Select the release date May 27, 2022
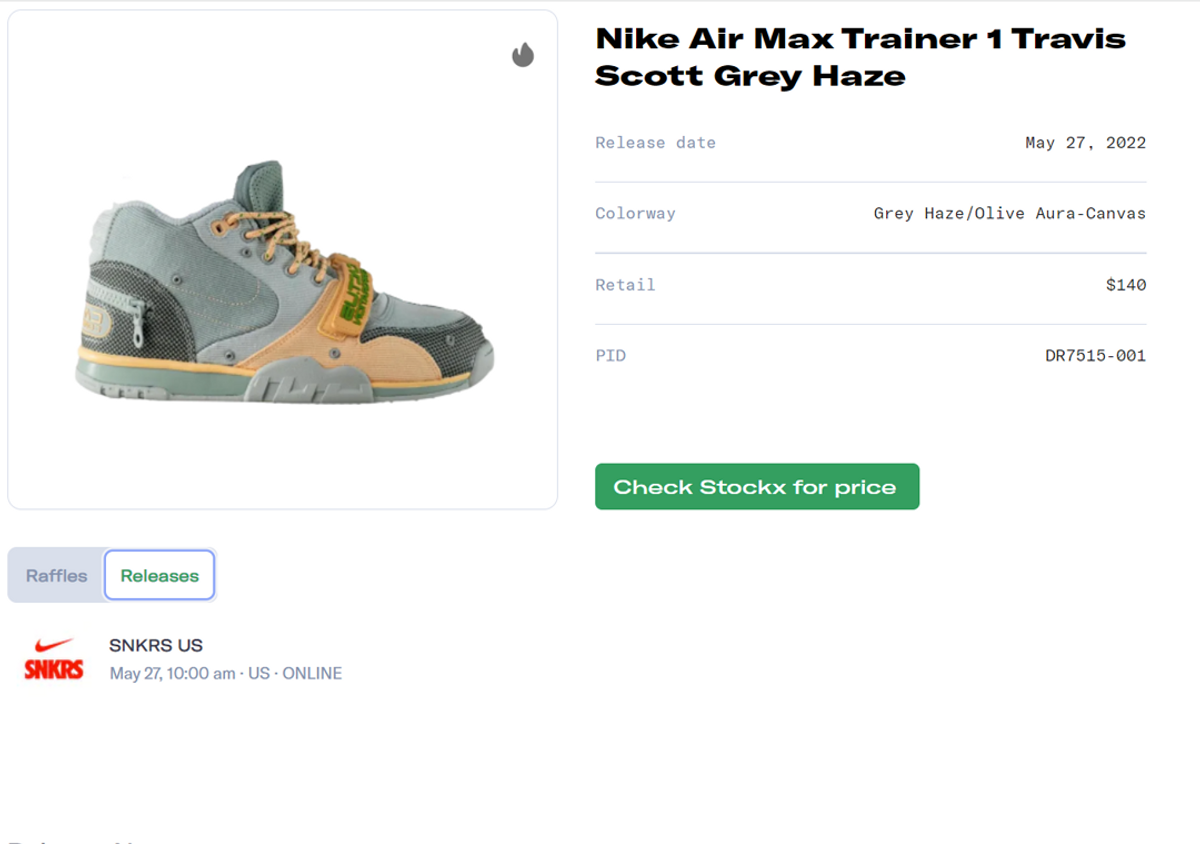The height and width of the screenshot is (844, 1200). tap(1084, 142)
